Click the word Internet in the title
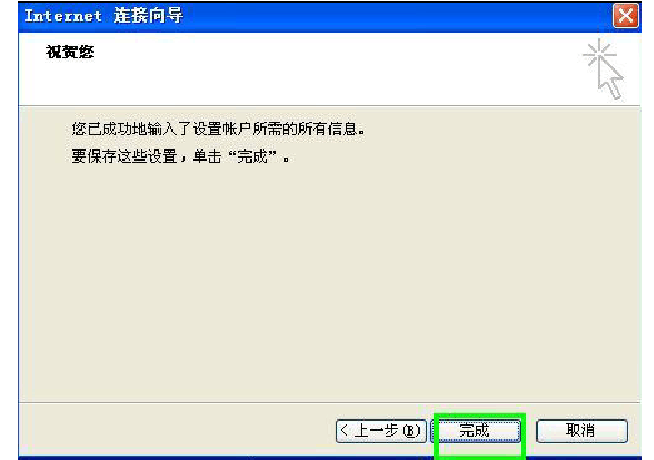The image size is (654, 460). 63,16
